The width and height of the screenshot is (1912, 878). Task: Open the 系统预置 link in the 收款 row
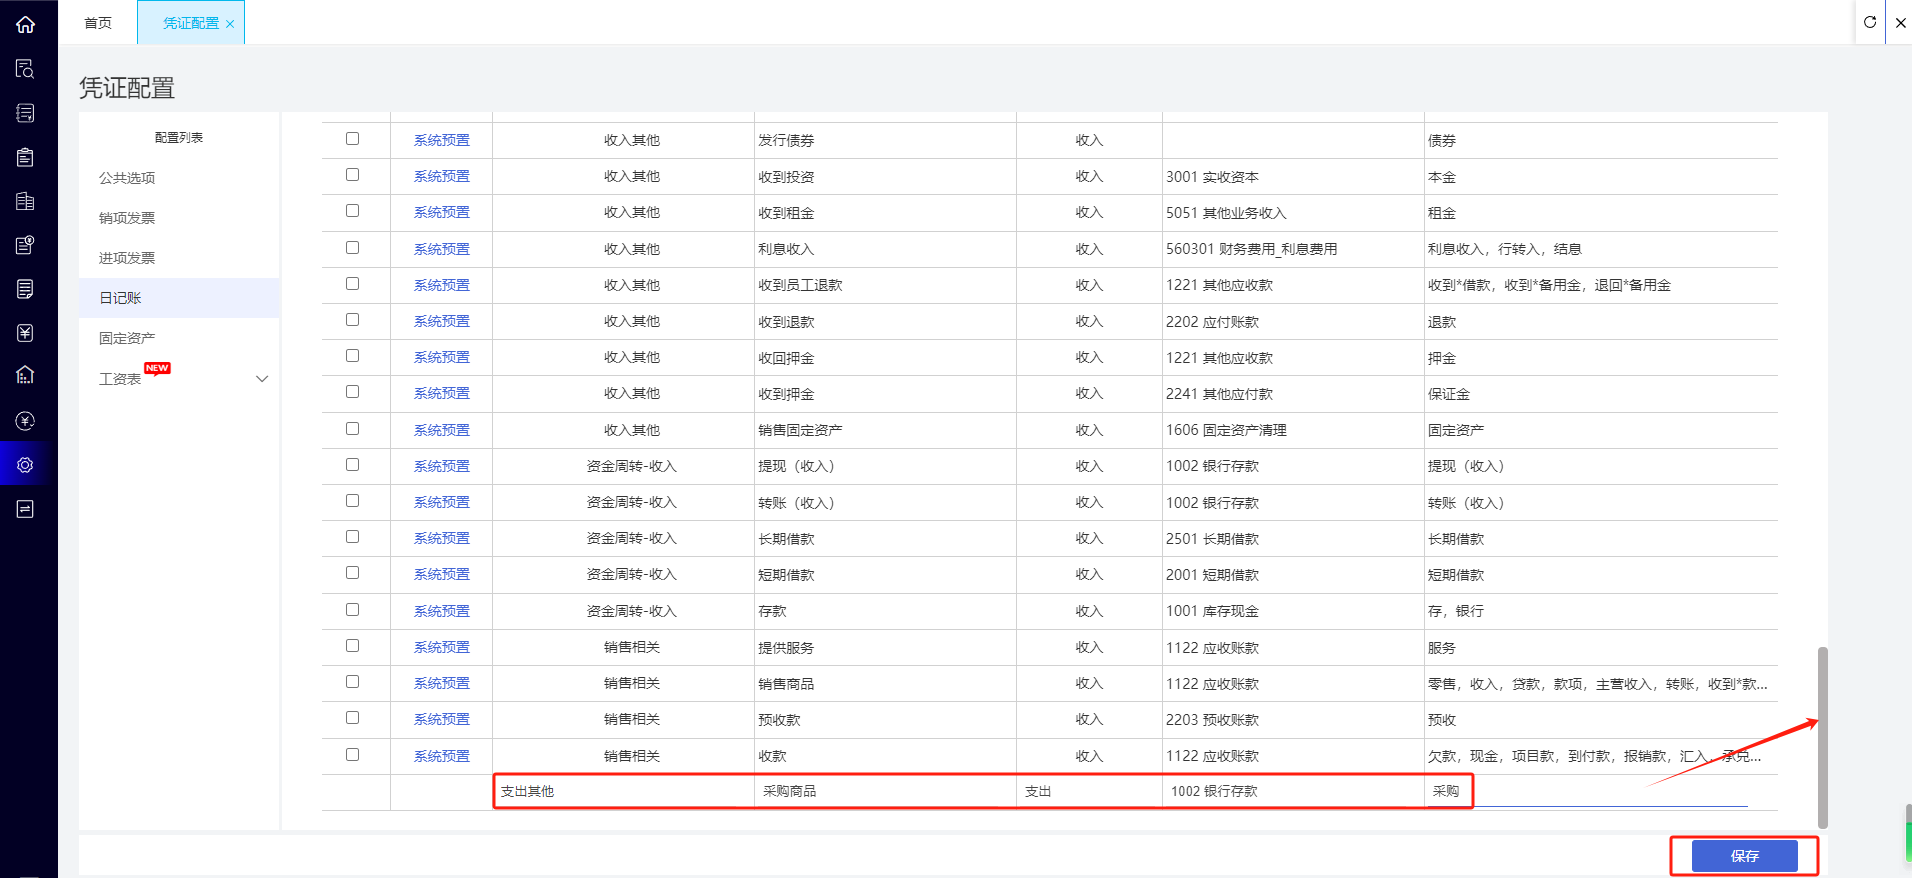[x=441, y=756]
